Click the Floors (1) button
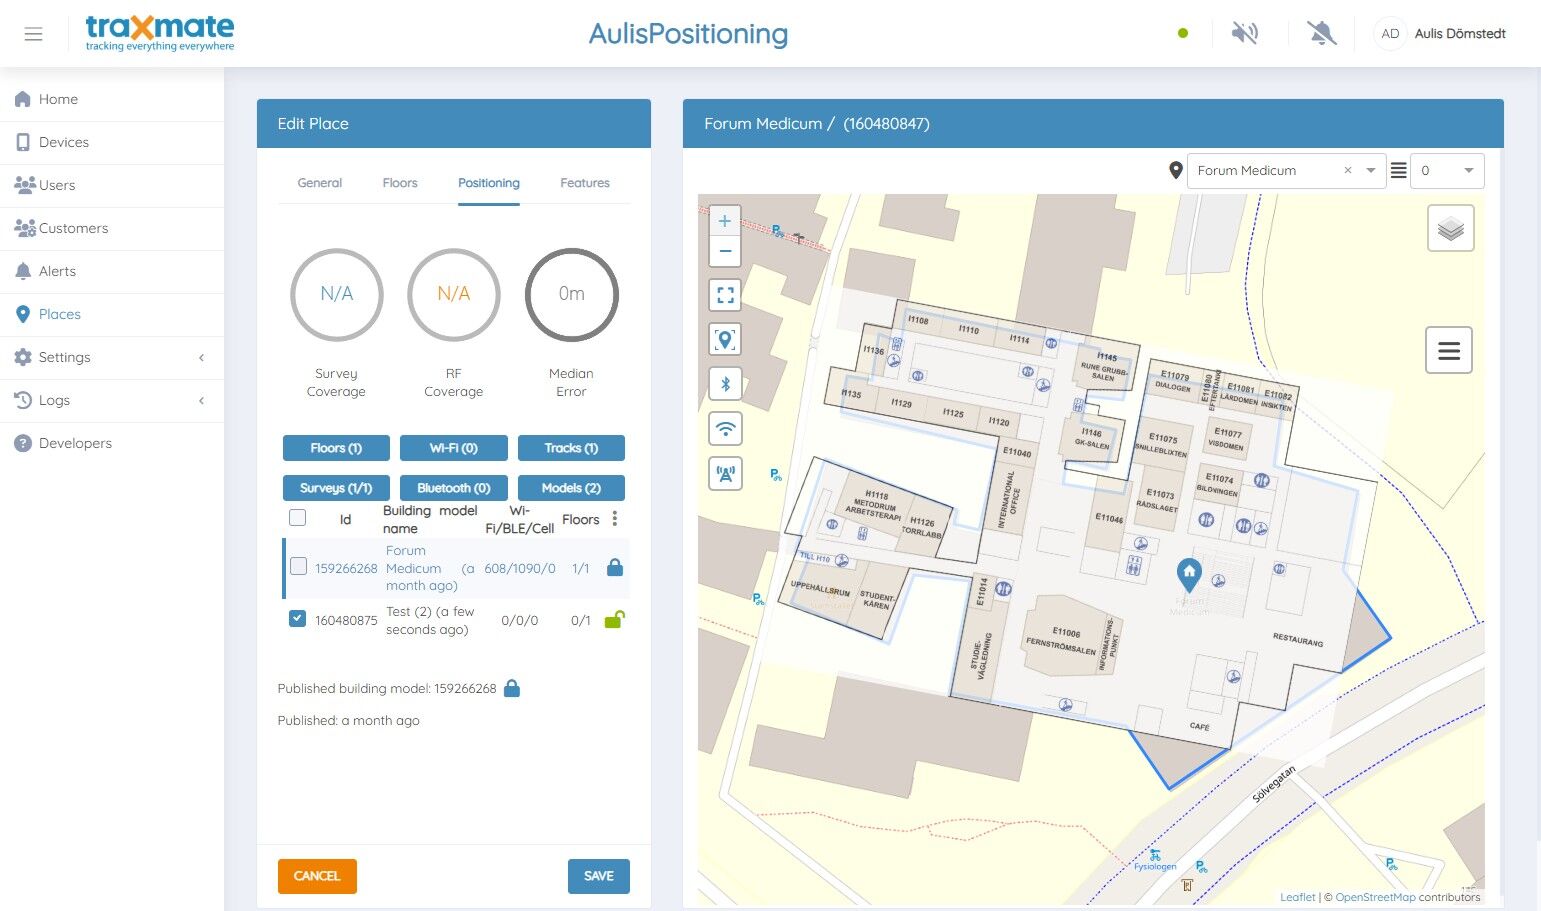Screen dimensions: 1541x911 (336, 448)
